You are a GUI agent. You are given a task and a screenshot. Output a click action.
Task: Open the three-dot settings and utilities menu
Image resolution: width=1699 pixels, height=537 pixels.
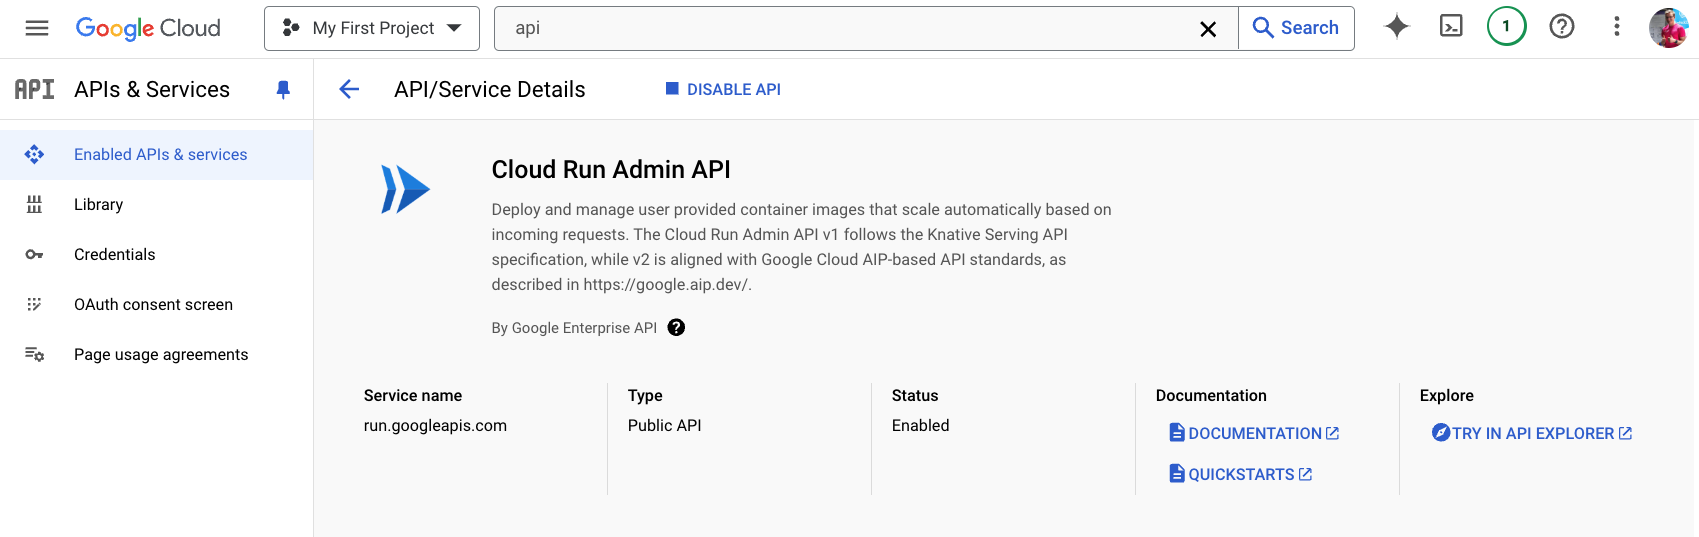click(1616, 27)
